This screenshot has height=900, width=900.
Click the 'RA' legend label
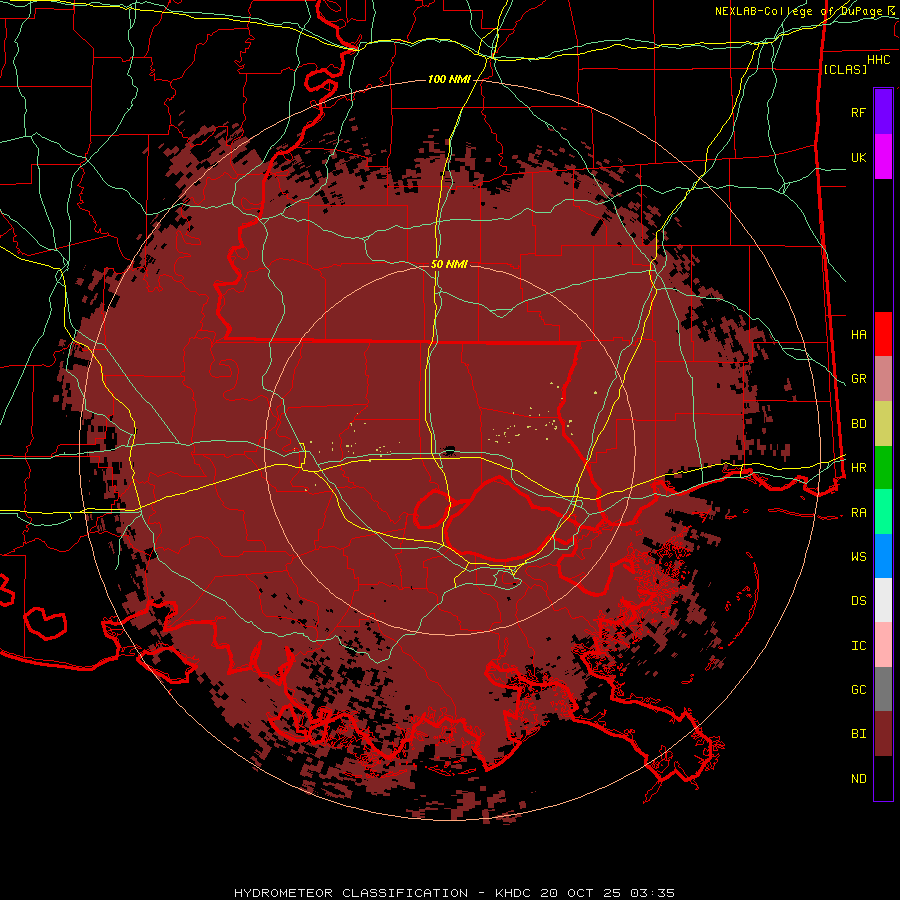coord(858,513)
